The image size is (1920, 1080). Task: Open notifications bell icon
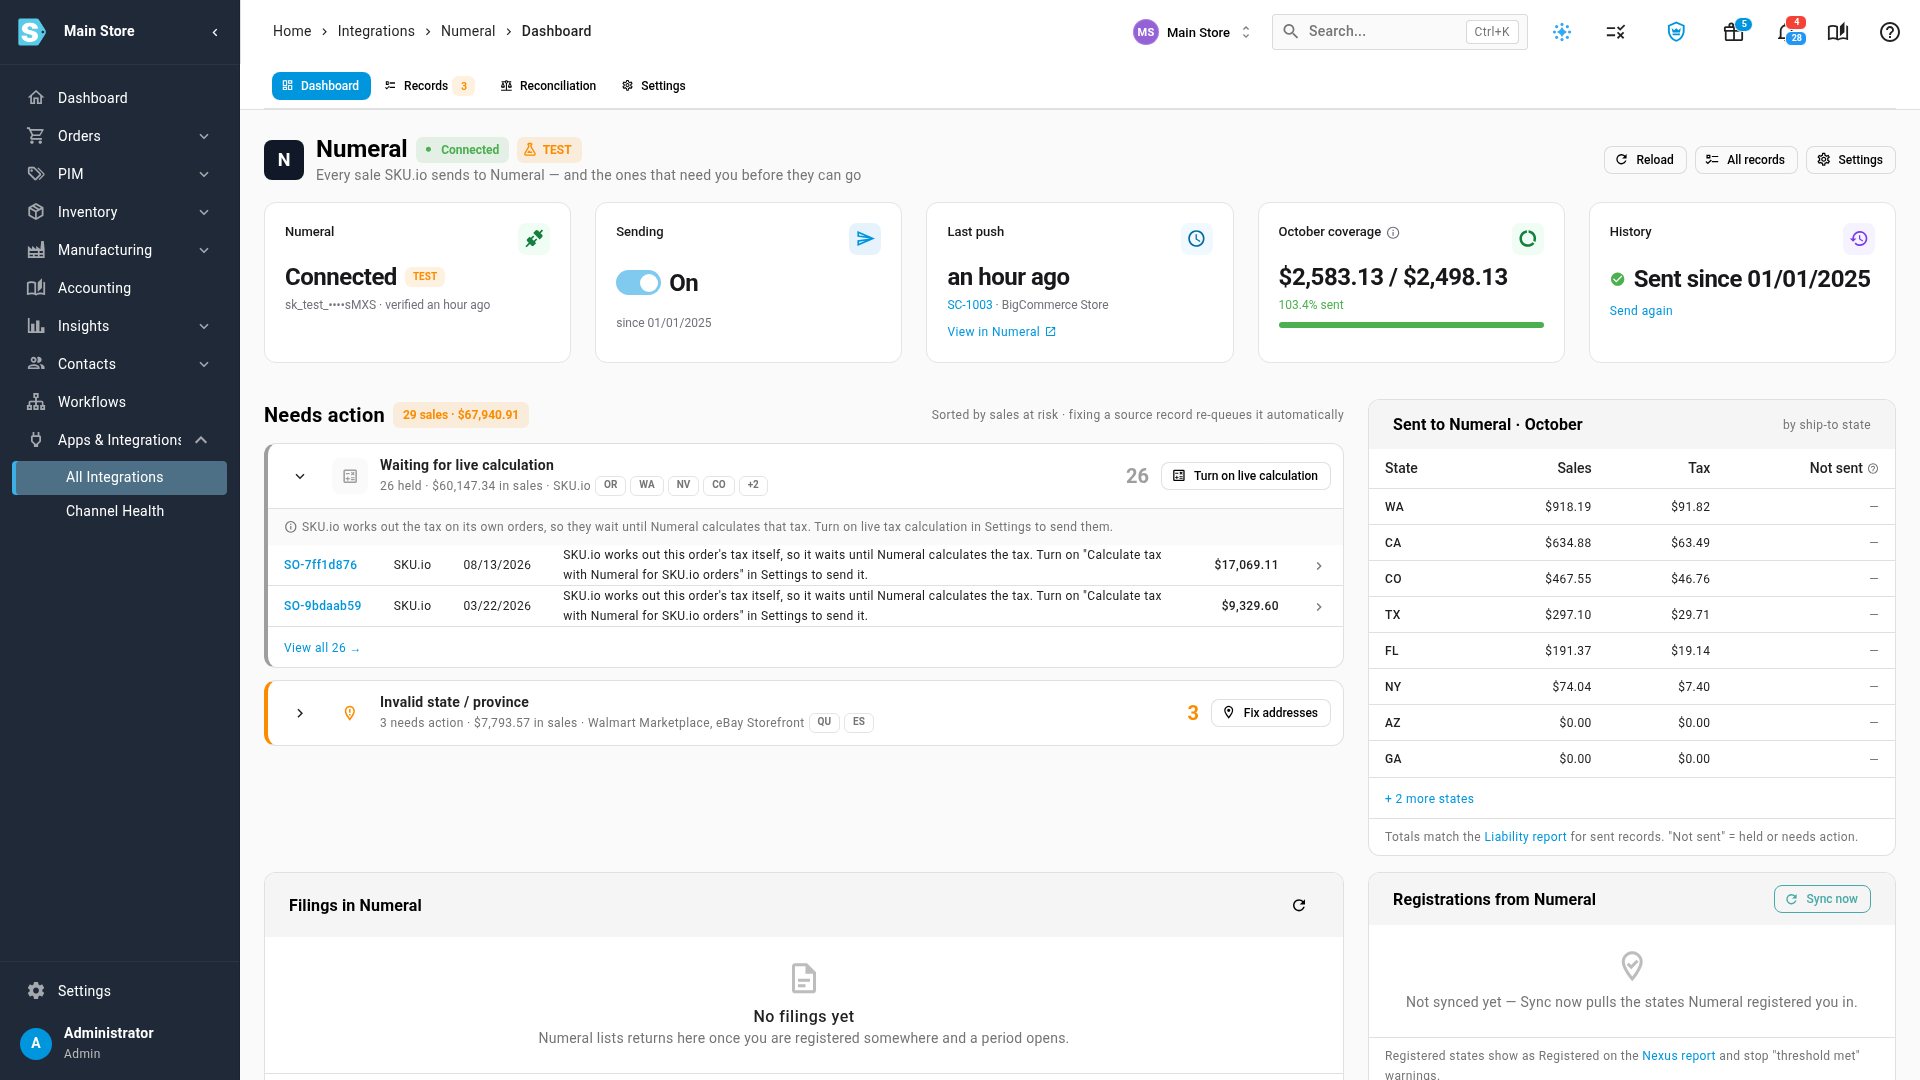coord(1788,32)
